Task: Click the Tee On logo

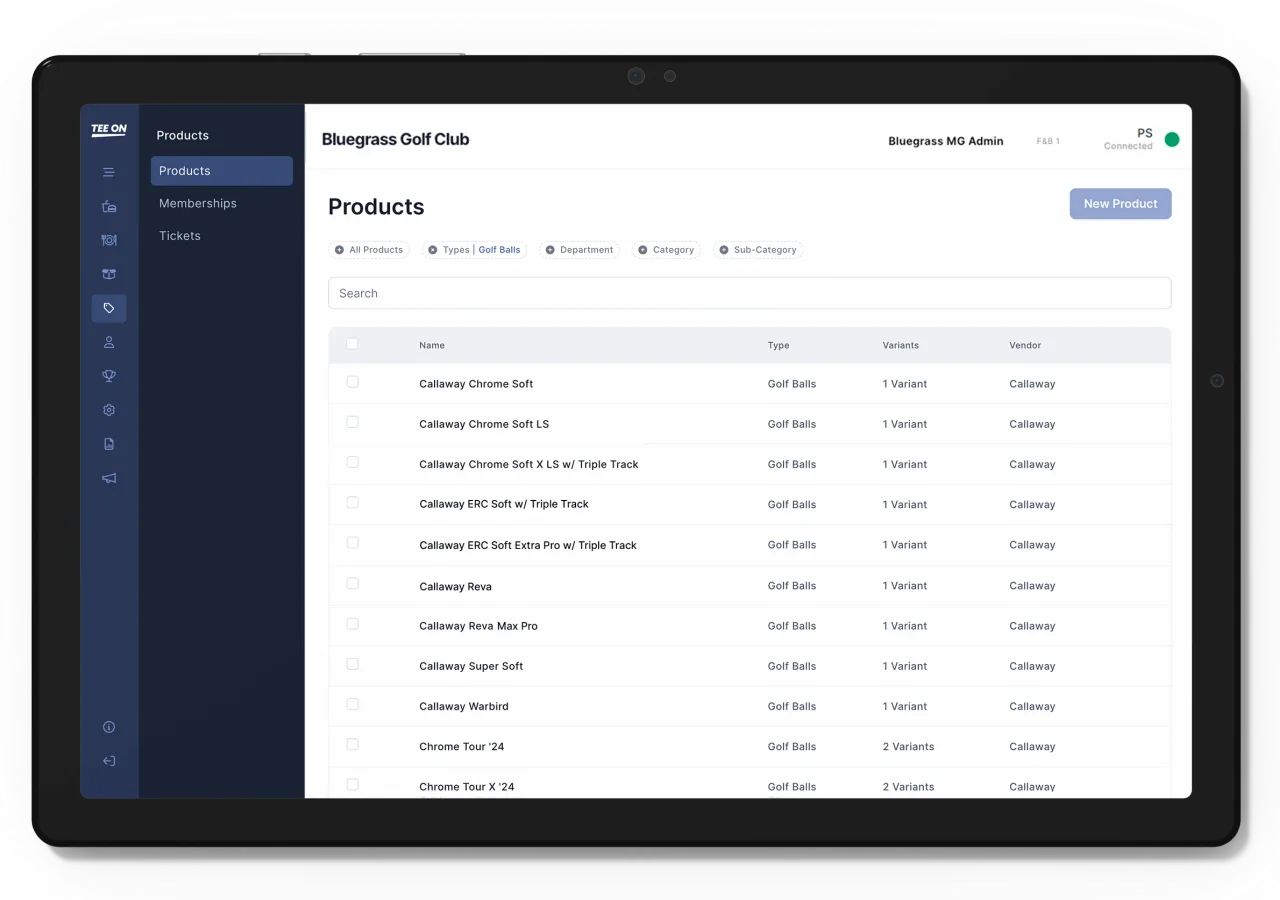Action: (109, 130)
